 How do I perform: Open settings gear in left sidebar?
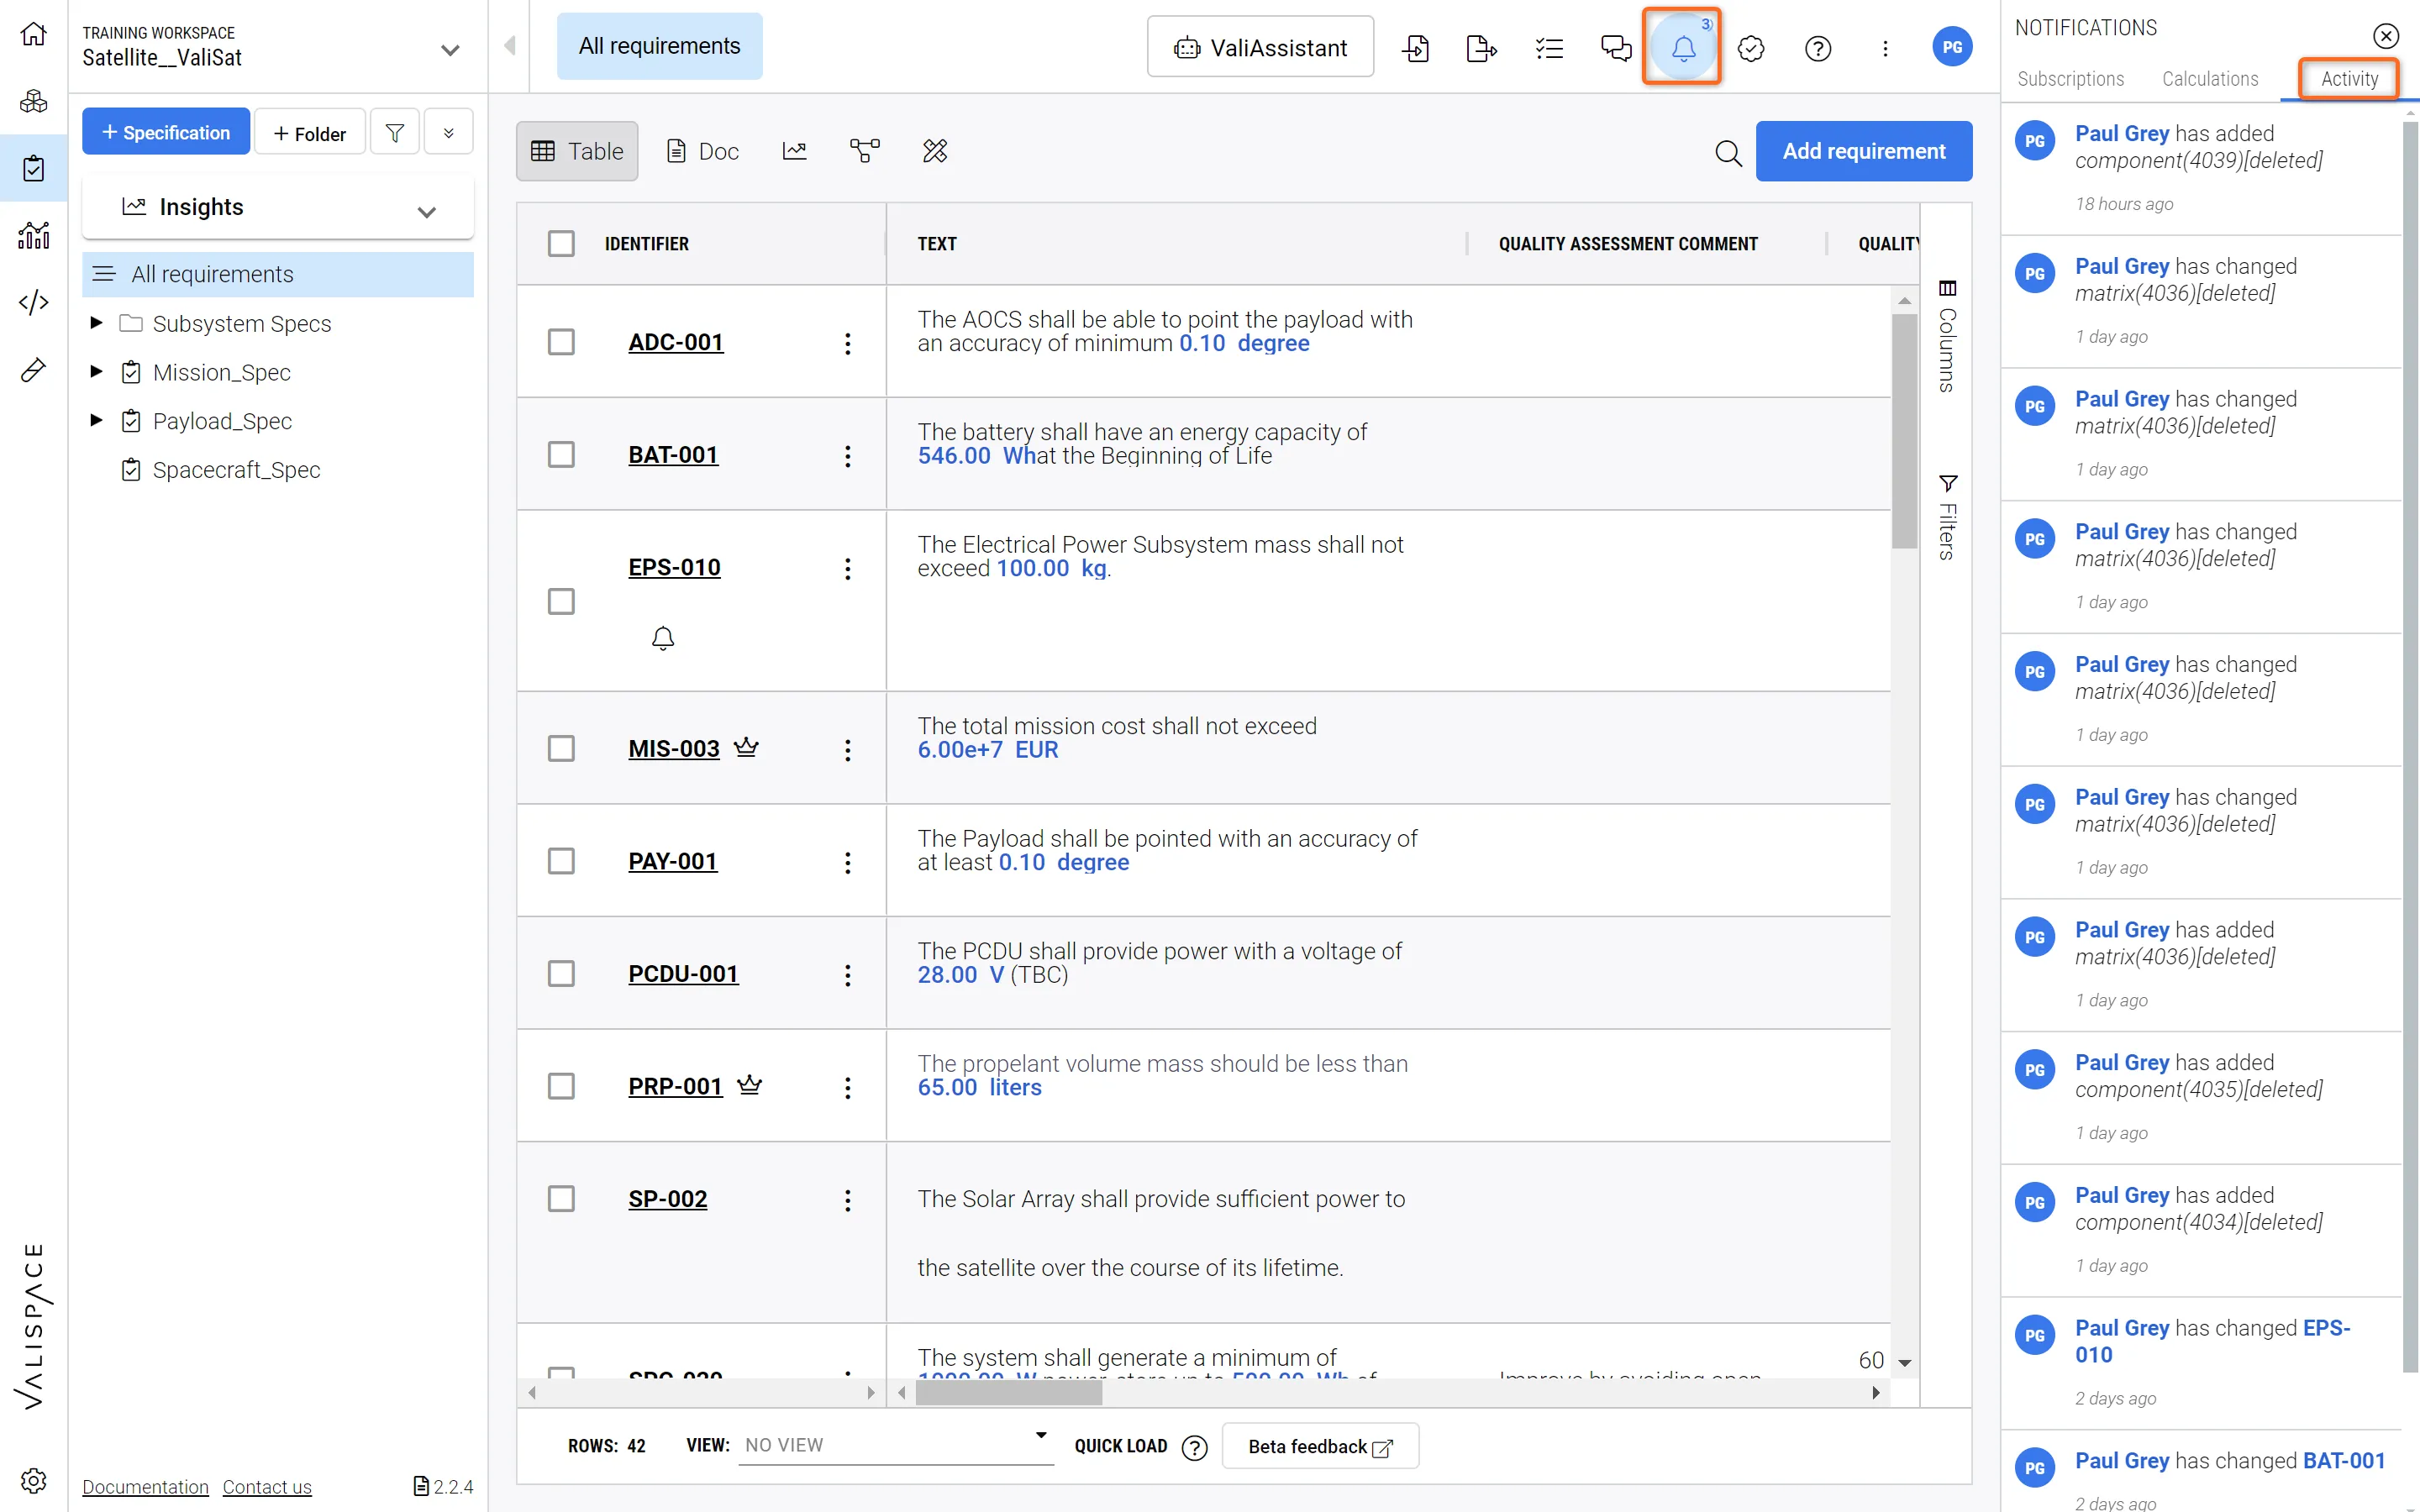tap(33, 1480)
